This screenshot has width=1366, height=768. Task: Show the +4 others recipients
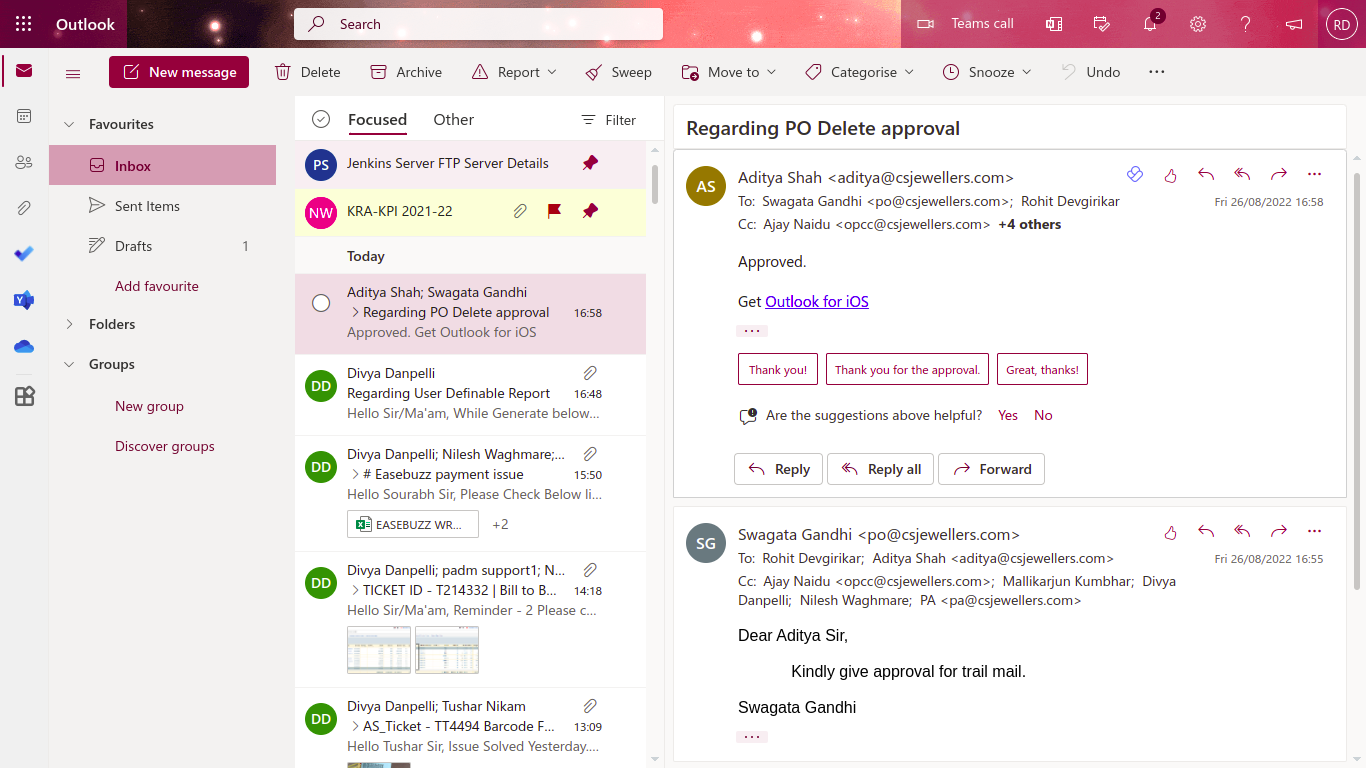tap(1030, 225)
